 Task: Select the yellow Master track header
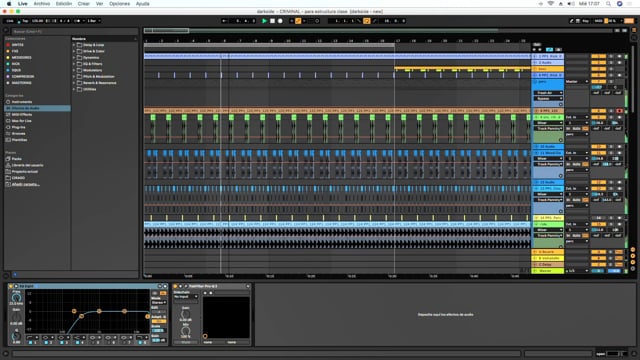[547, 271]
